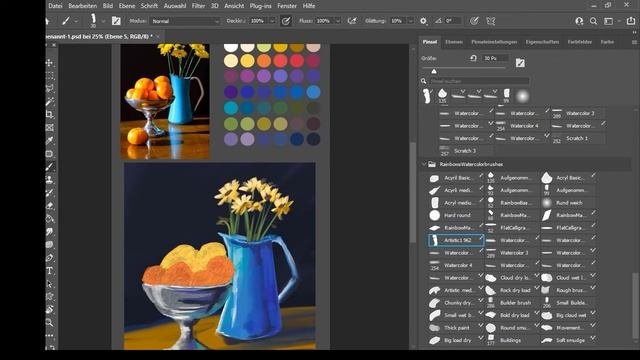Select the Zoom tool
Viewport: 640px width, 360px height.
coord(49,322)
